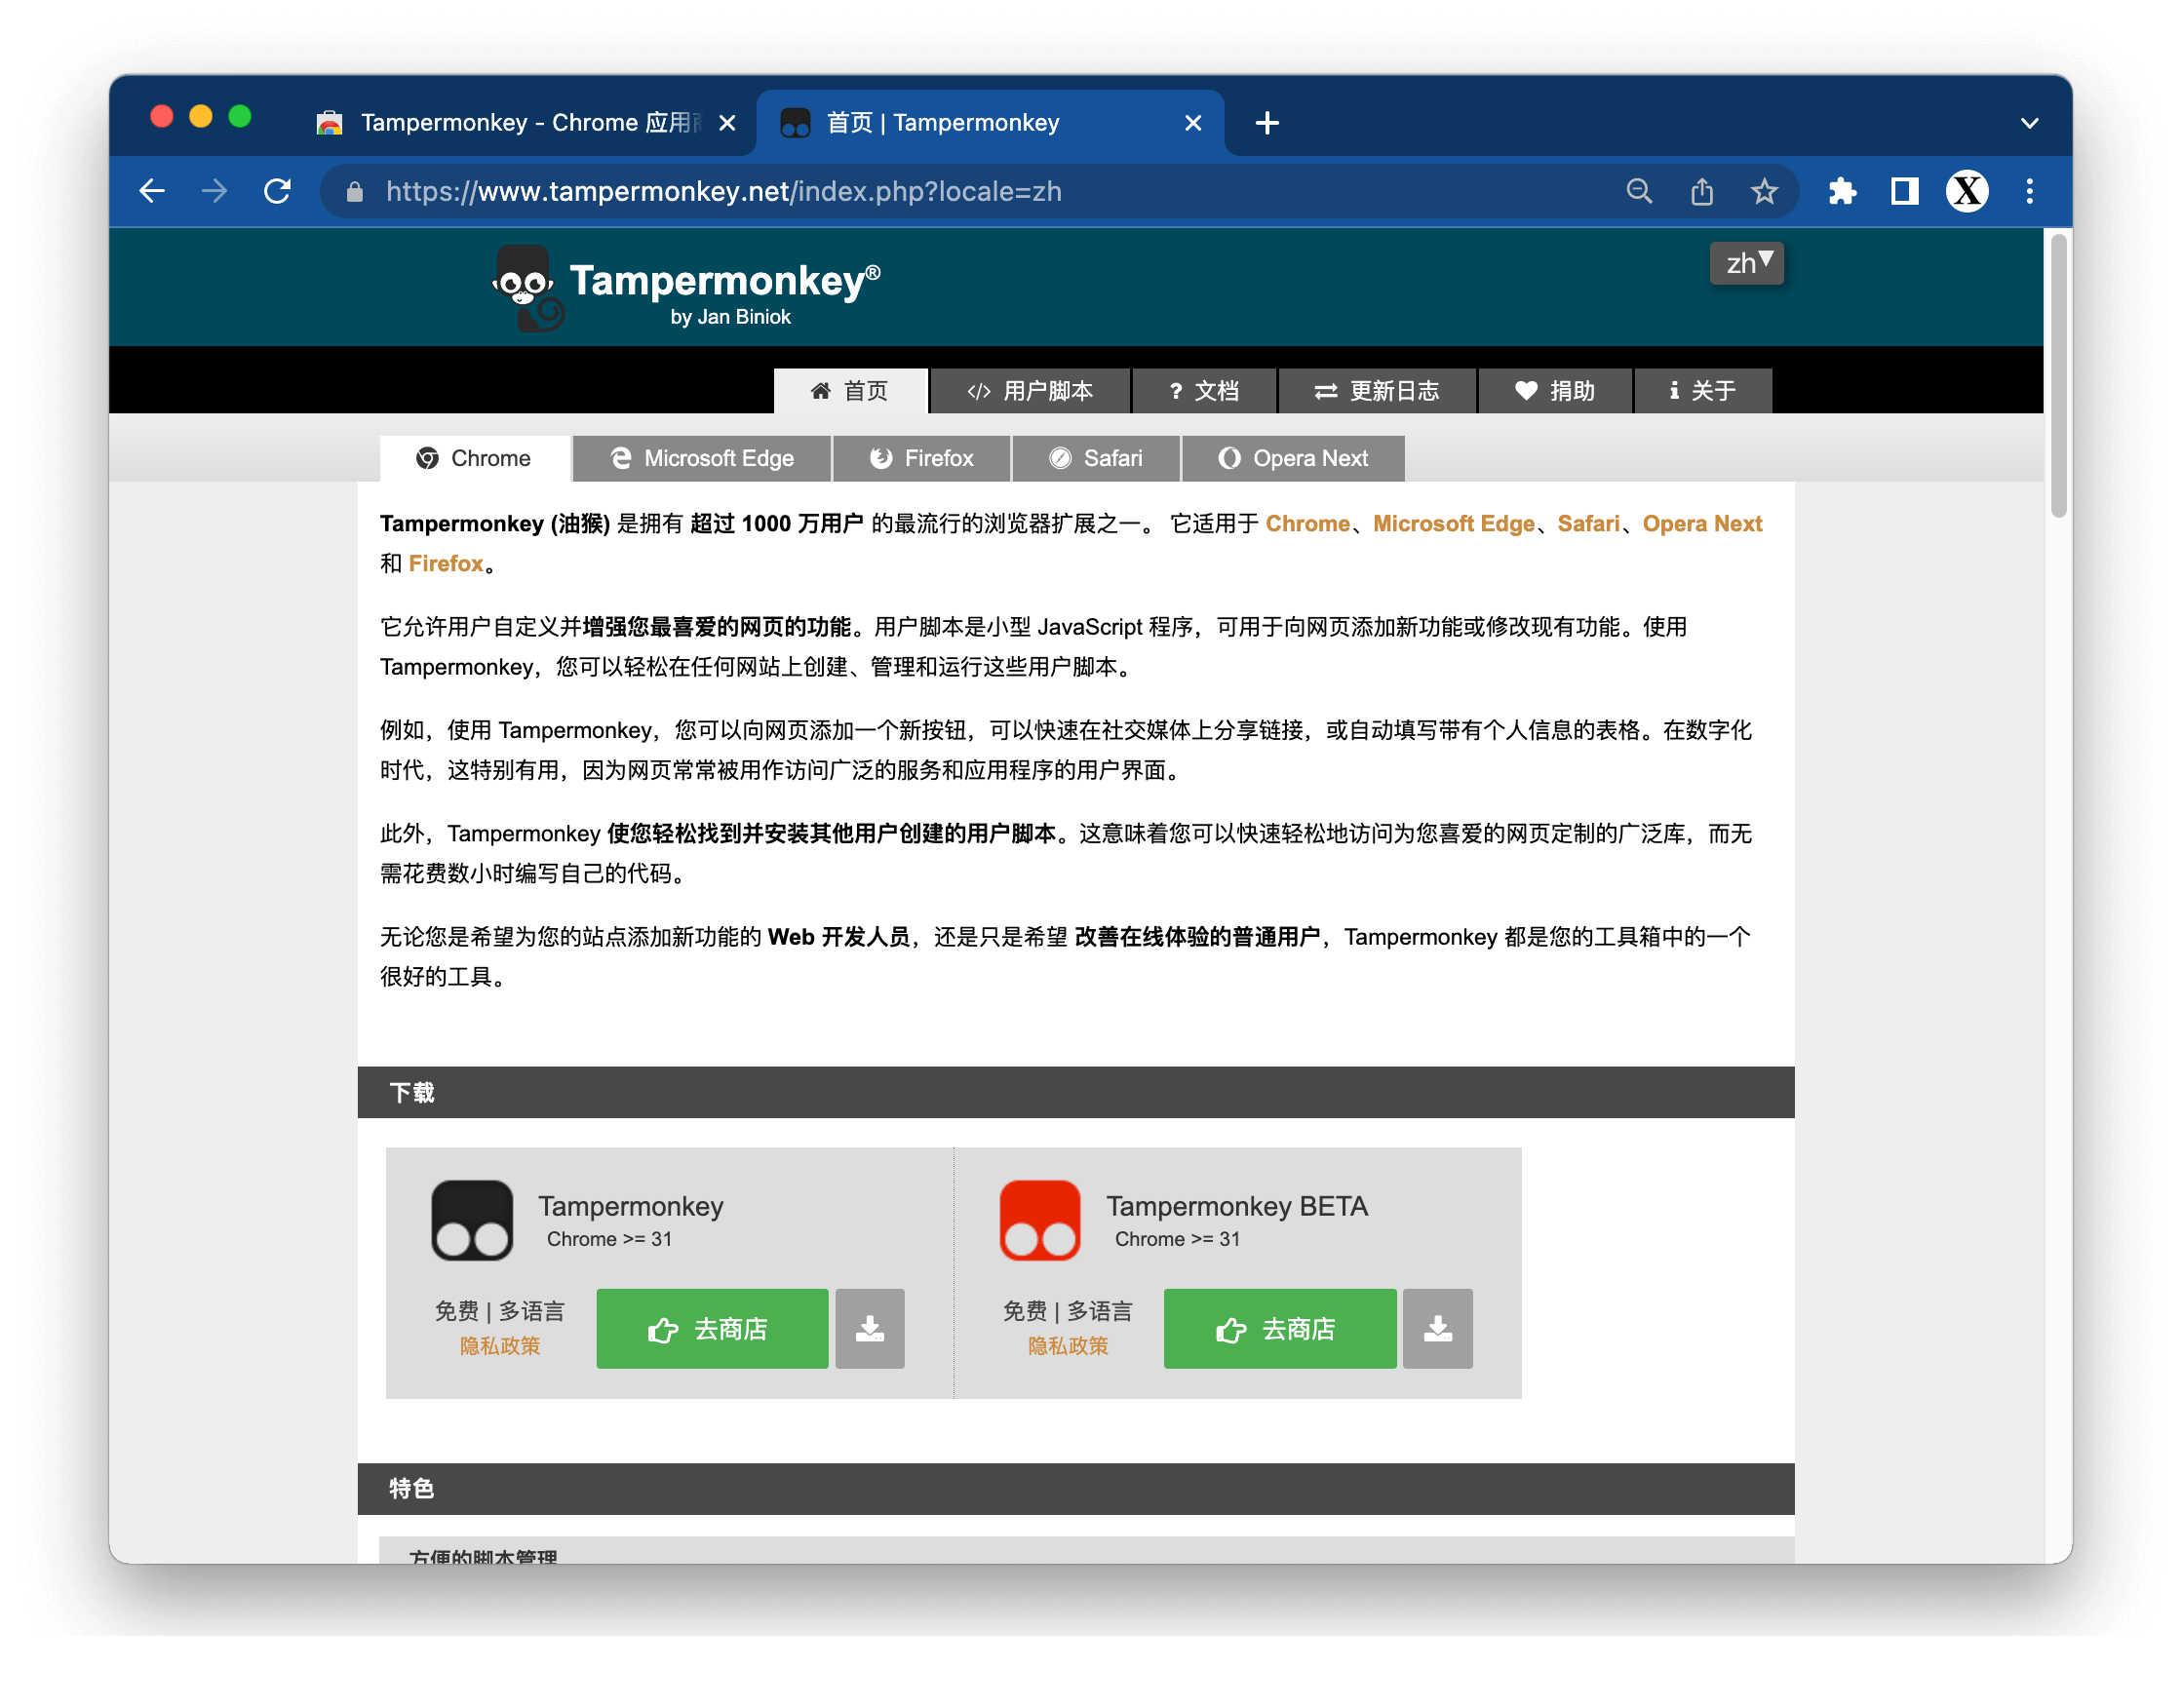Click the heart icon next to 捐助
Viewport: 2182px width, 1708px height.
[x=1520, y=392]
